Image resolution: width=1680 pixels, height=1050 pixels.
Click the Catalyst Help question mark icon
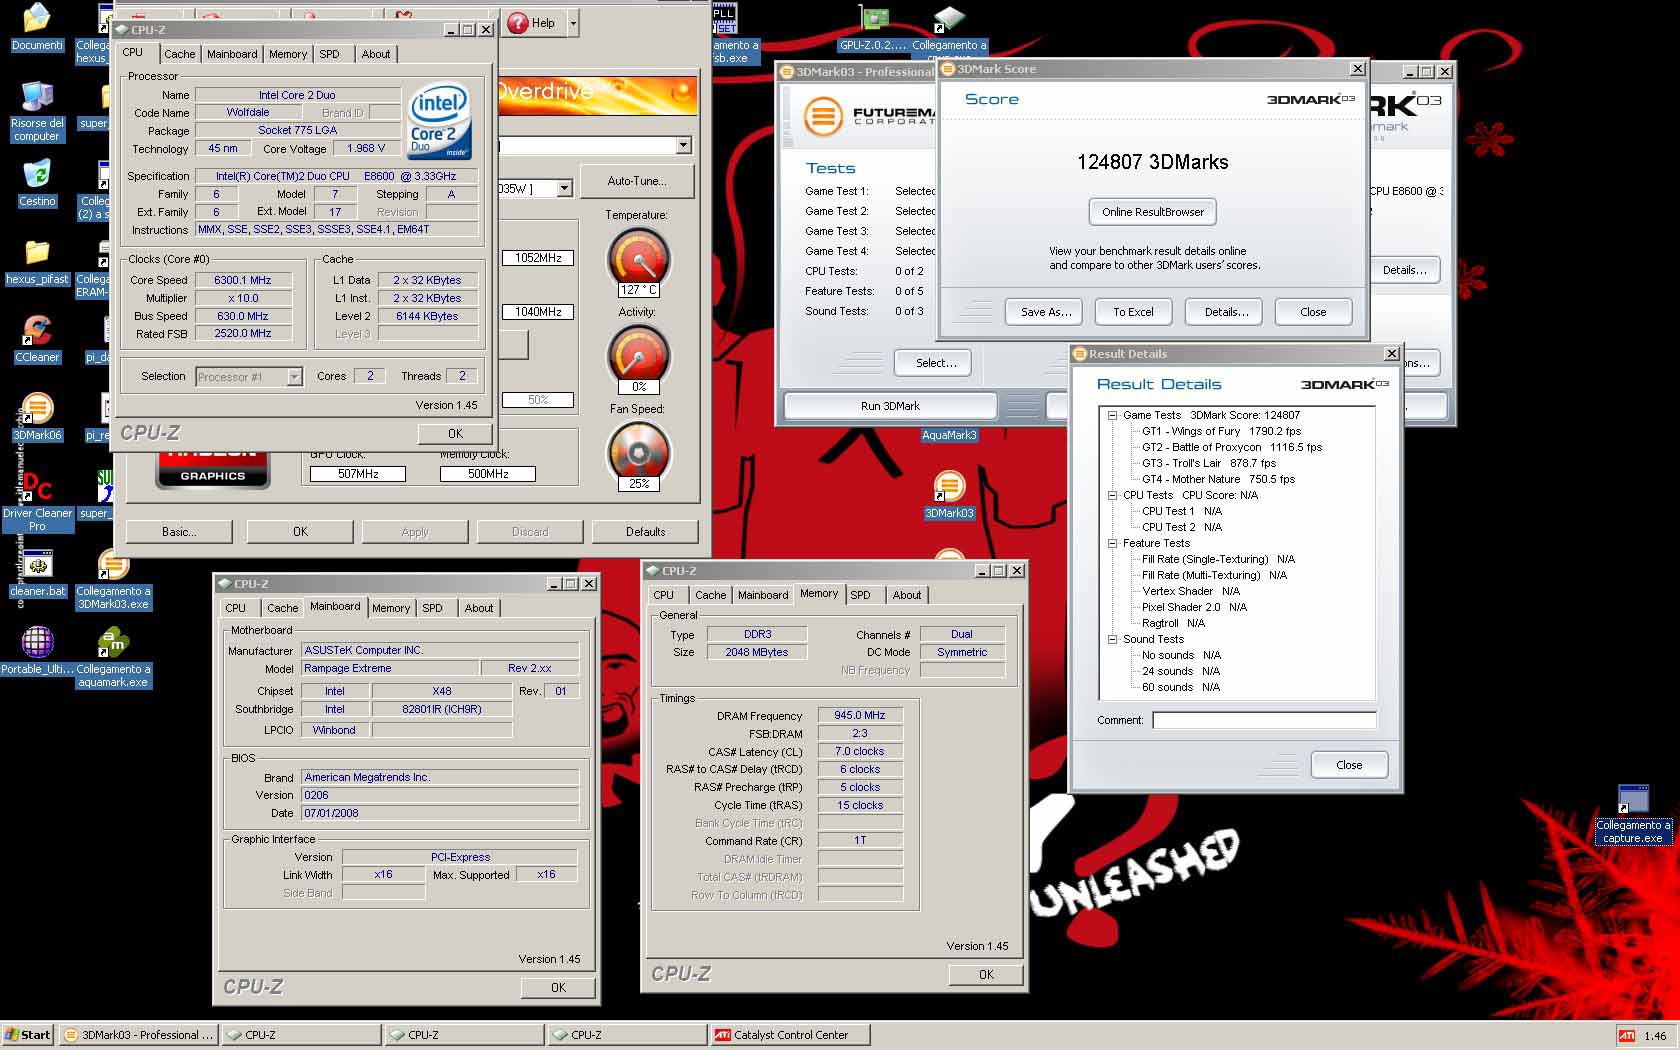[517, 23]
